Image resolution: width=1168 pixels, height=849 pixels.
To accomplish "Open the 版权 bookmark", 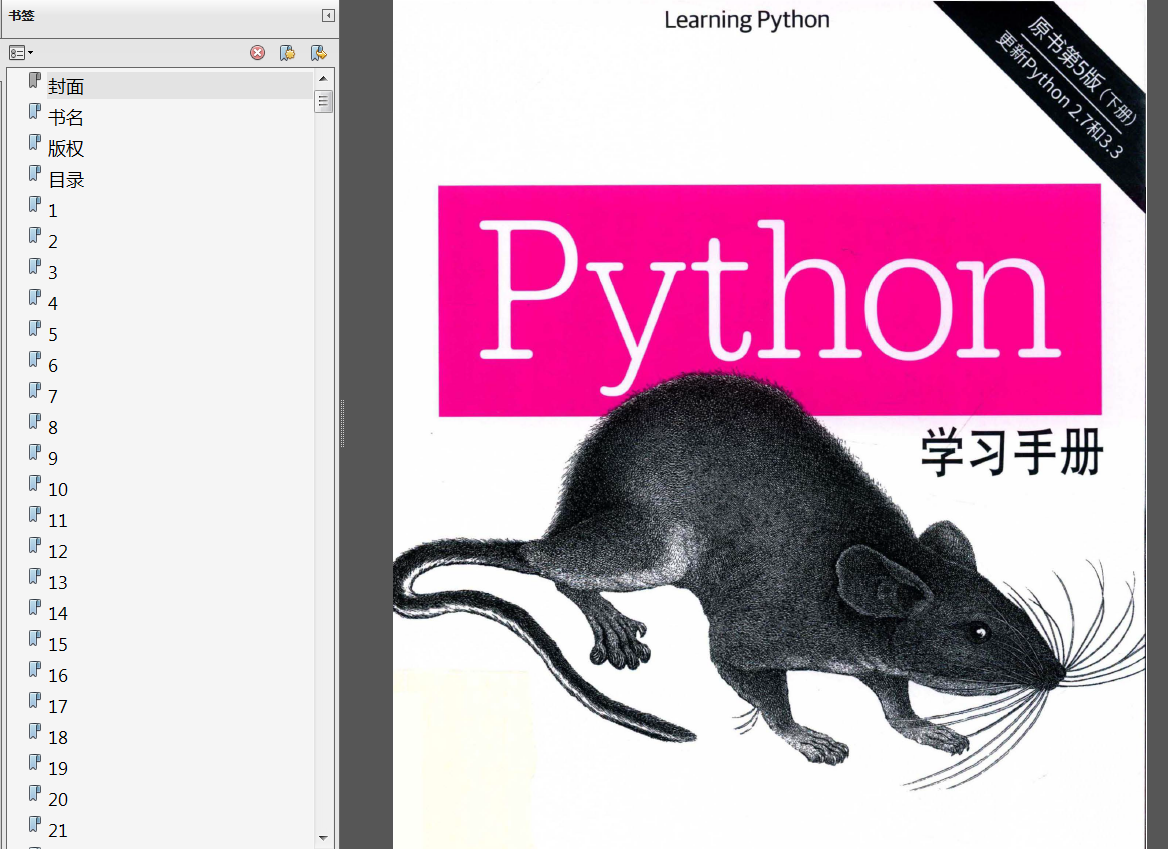I will (66, 149).
